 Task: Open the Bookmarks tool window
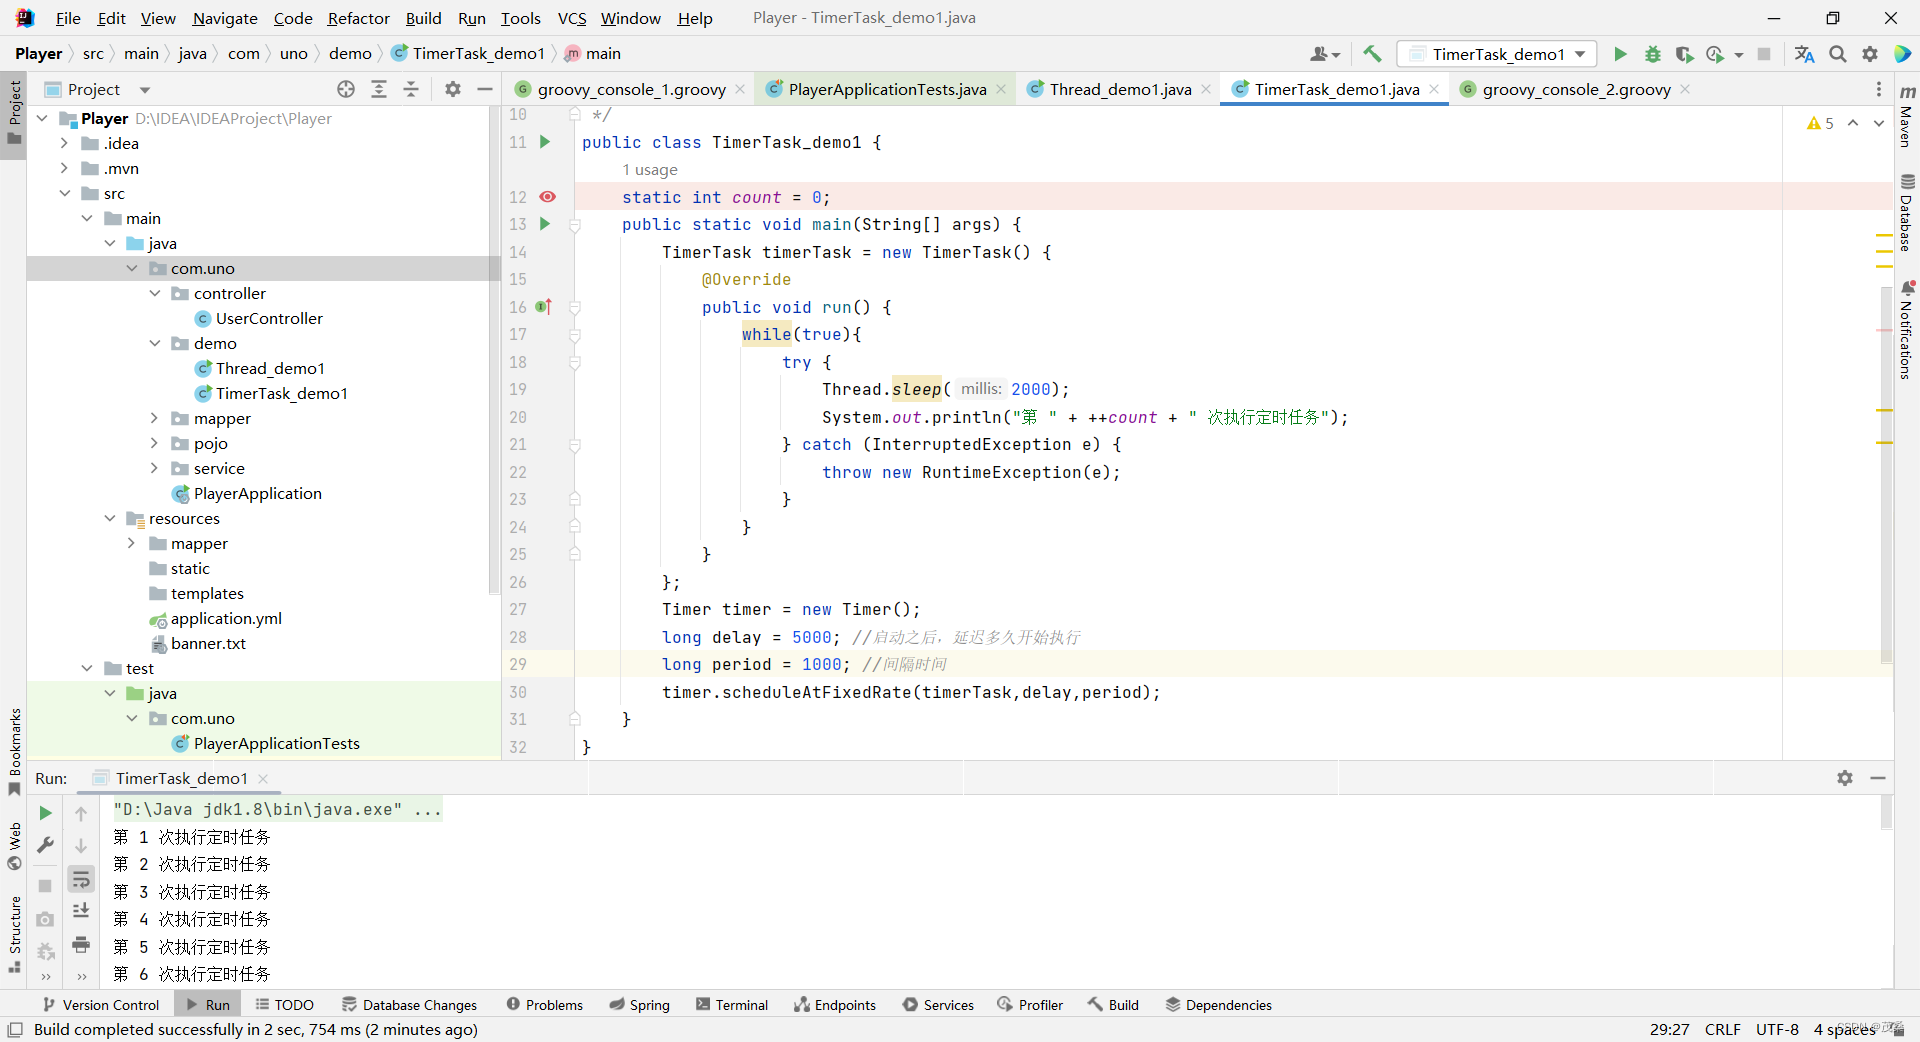[x=15, y=750]
